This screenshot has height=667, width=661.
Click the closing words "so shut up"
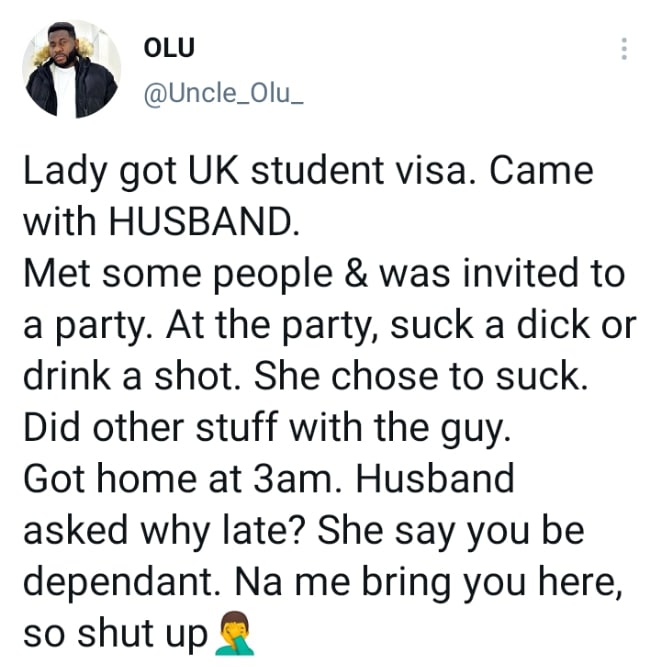coord(115,636)
